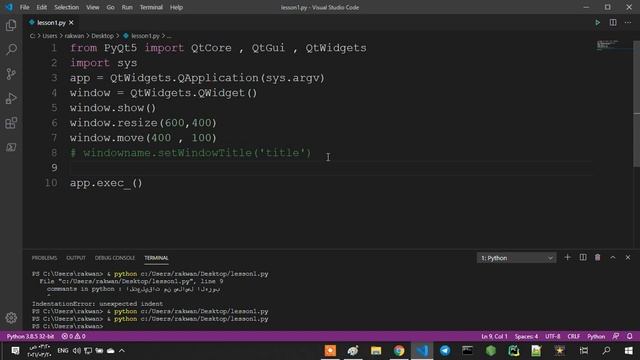Open Source Control view
640x360 pixels.
[11, 74]
